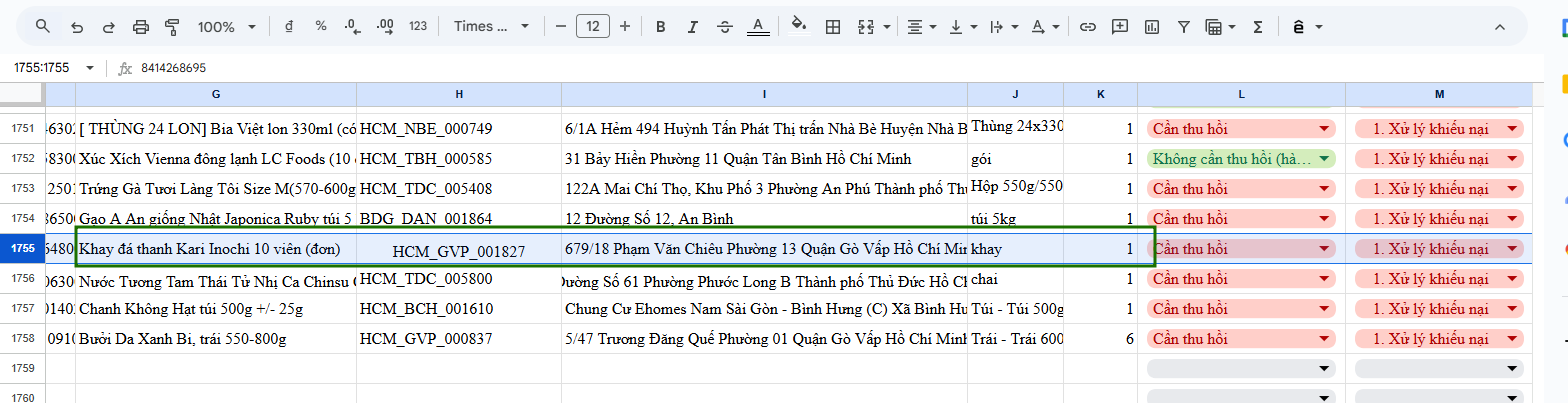Undo the last action
Image resolution: width=1568 pixels, height=403 pixels.
click(x=77, y=26)
